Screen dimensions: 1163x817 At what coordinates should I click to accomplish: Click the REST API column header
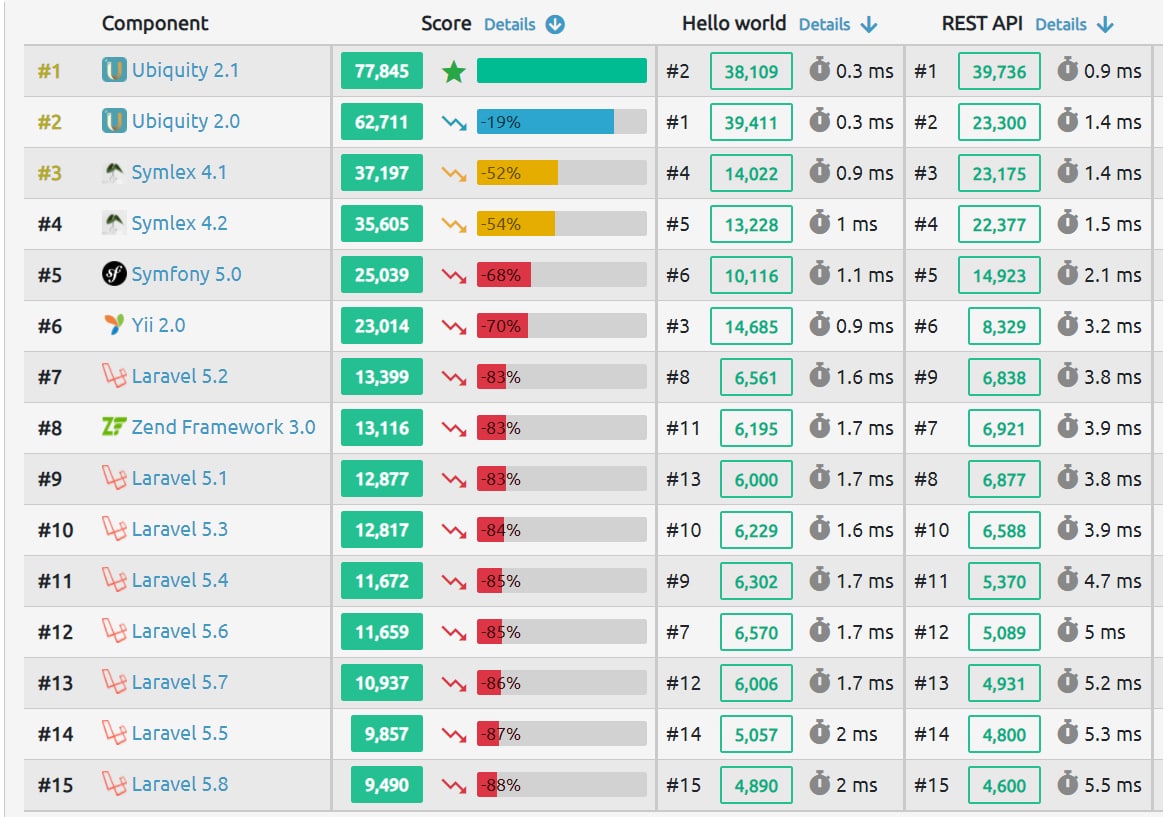[x=982, y=24]
